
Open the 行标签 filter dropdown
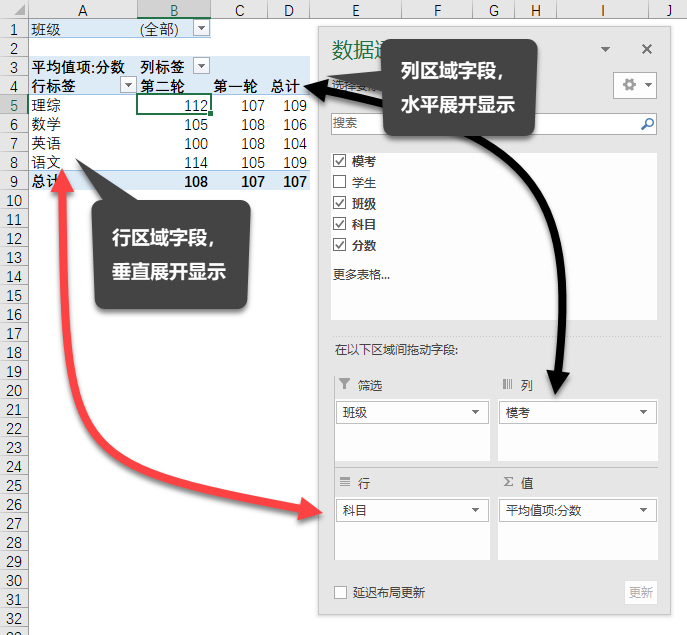(127, 86)
